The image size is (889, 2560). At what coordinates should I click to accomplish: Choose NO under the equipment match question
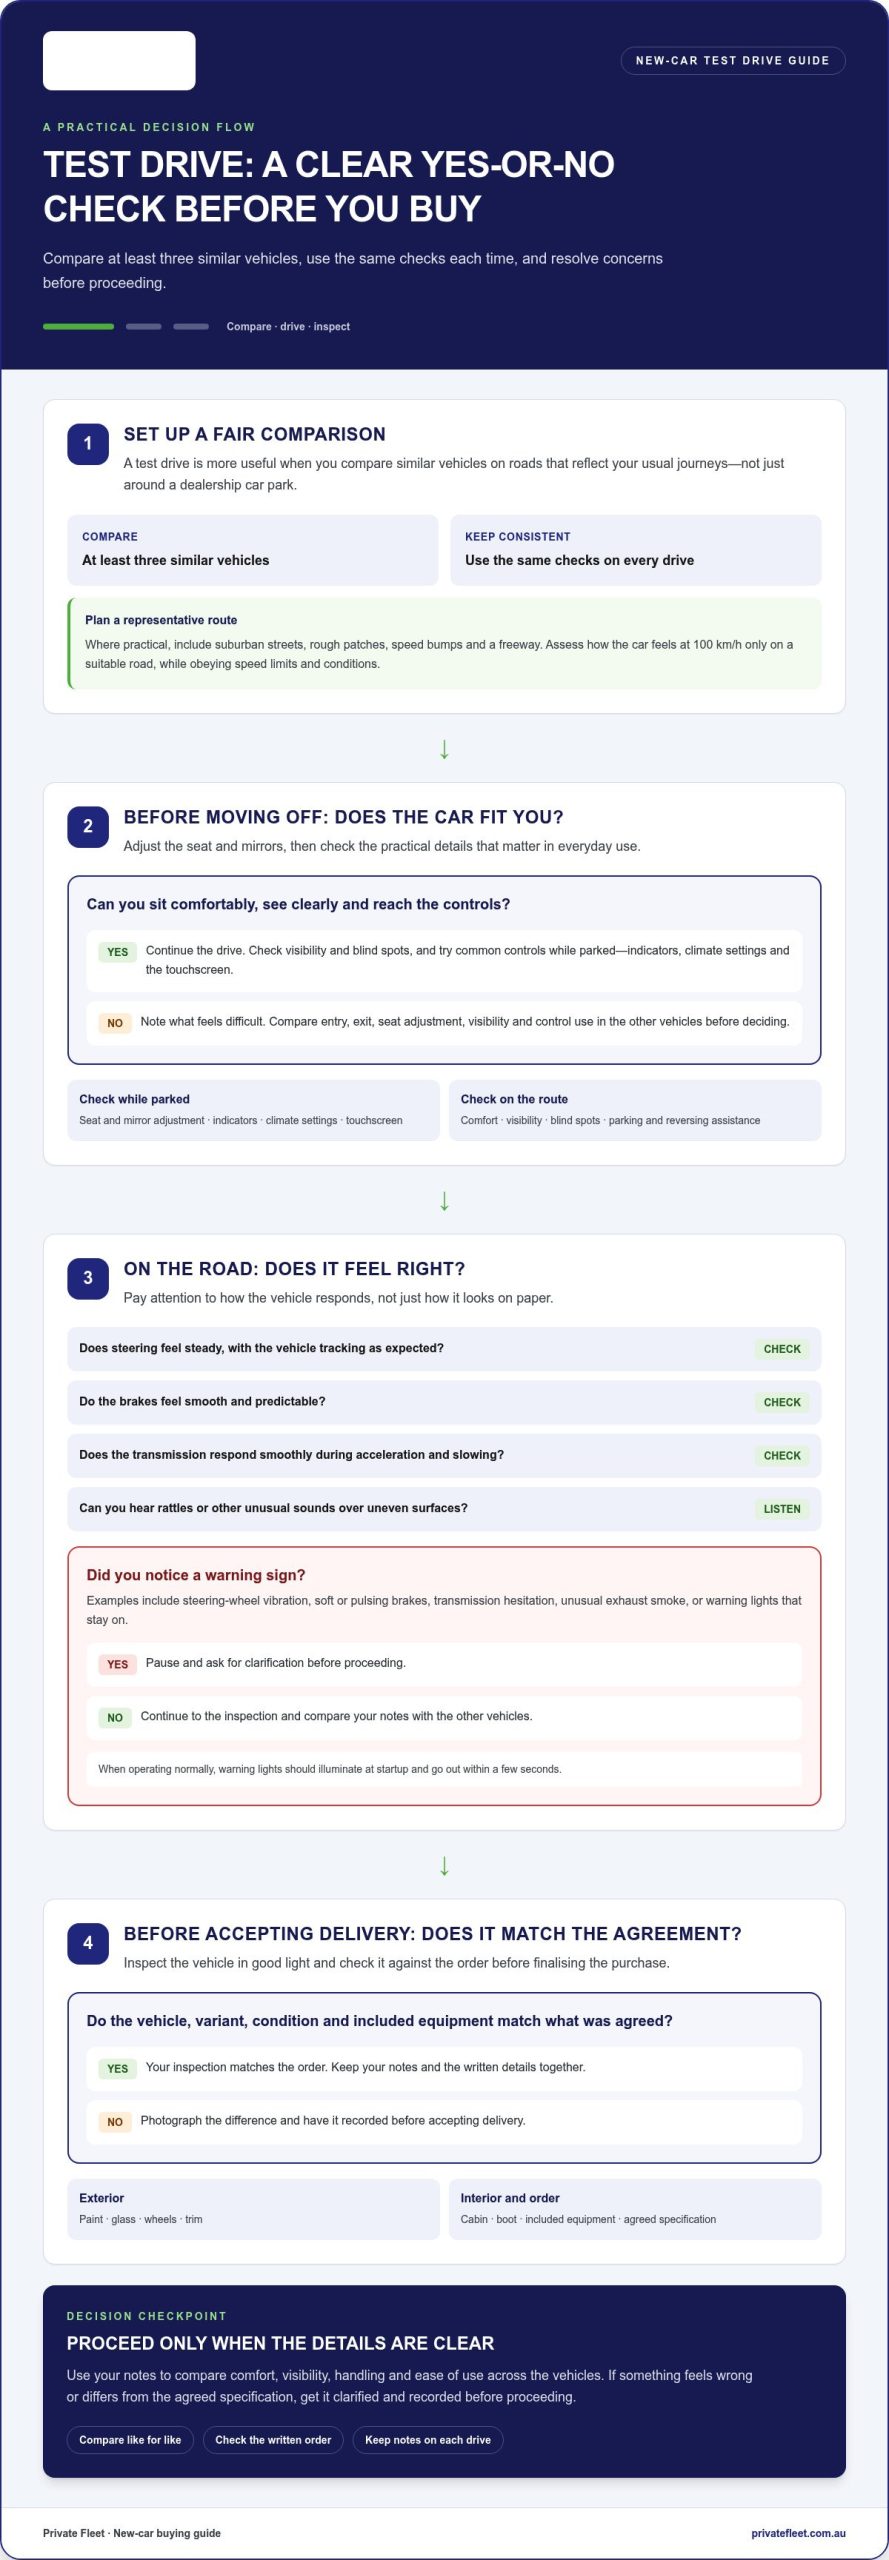(115, 2122)
